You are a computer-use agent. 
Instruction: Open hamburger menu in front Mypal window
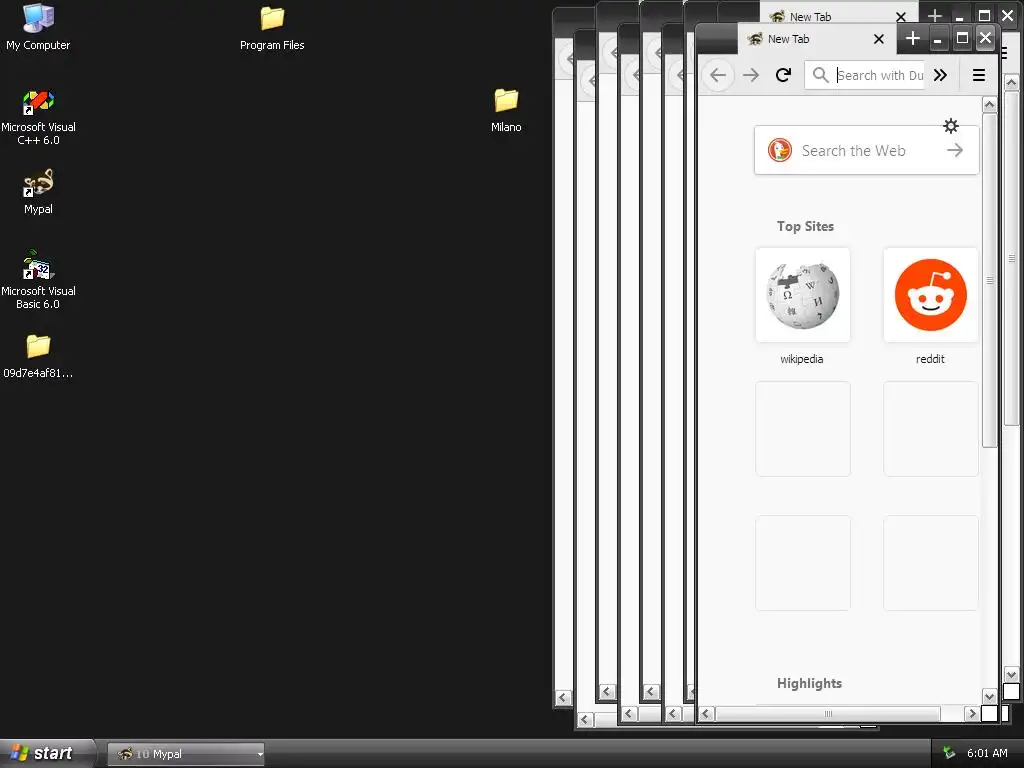tap(978, 75)
